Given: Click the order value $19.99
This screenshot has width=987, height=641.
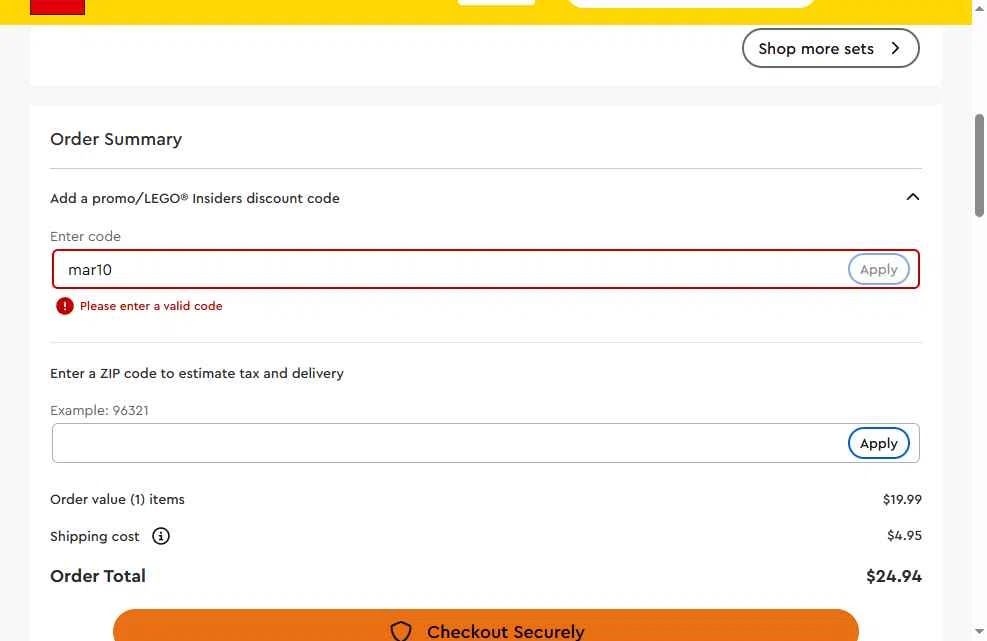Looking at the screenshot, I should 902,499.
